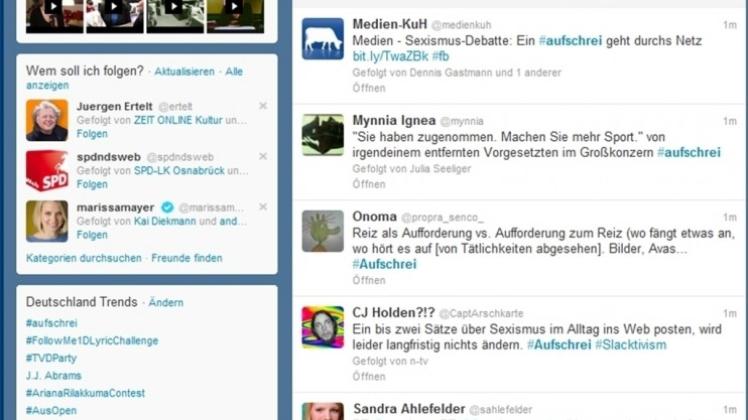Open #ArianaRilakkumaContest trend

point(85,393)
